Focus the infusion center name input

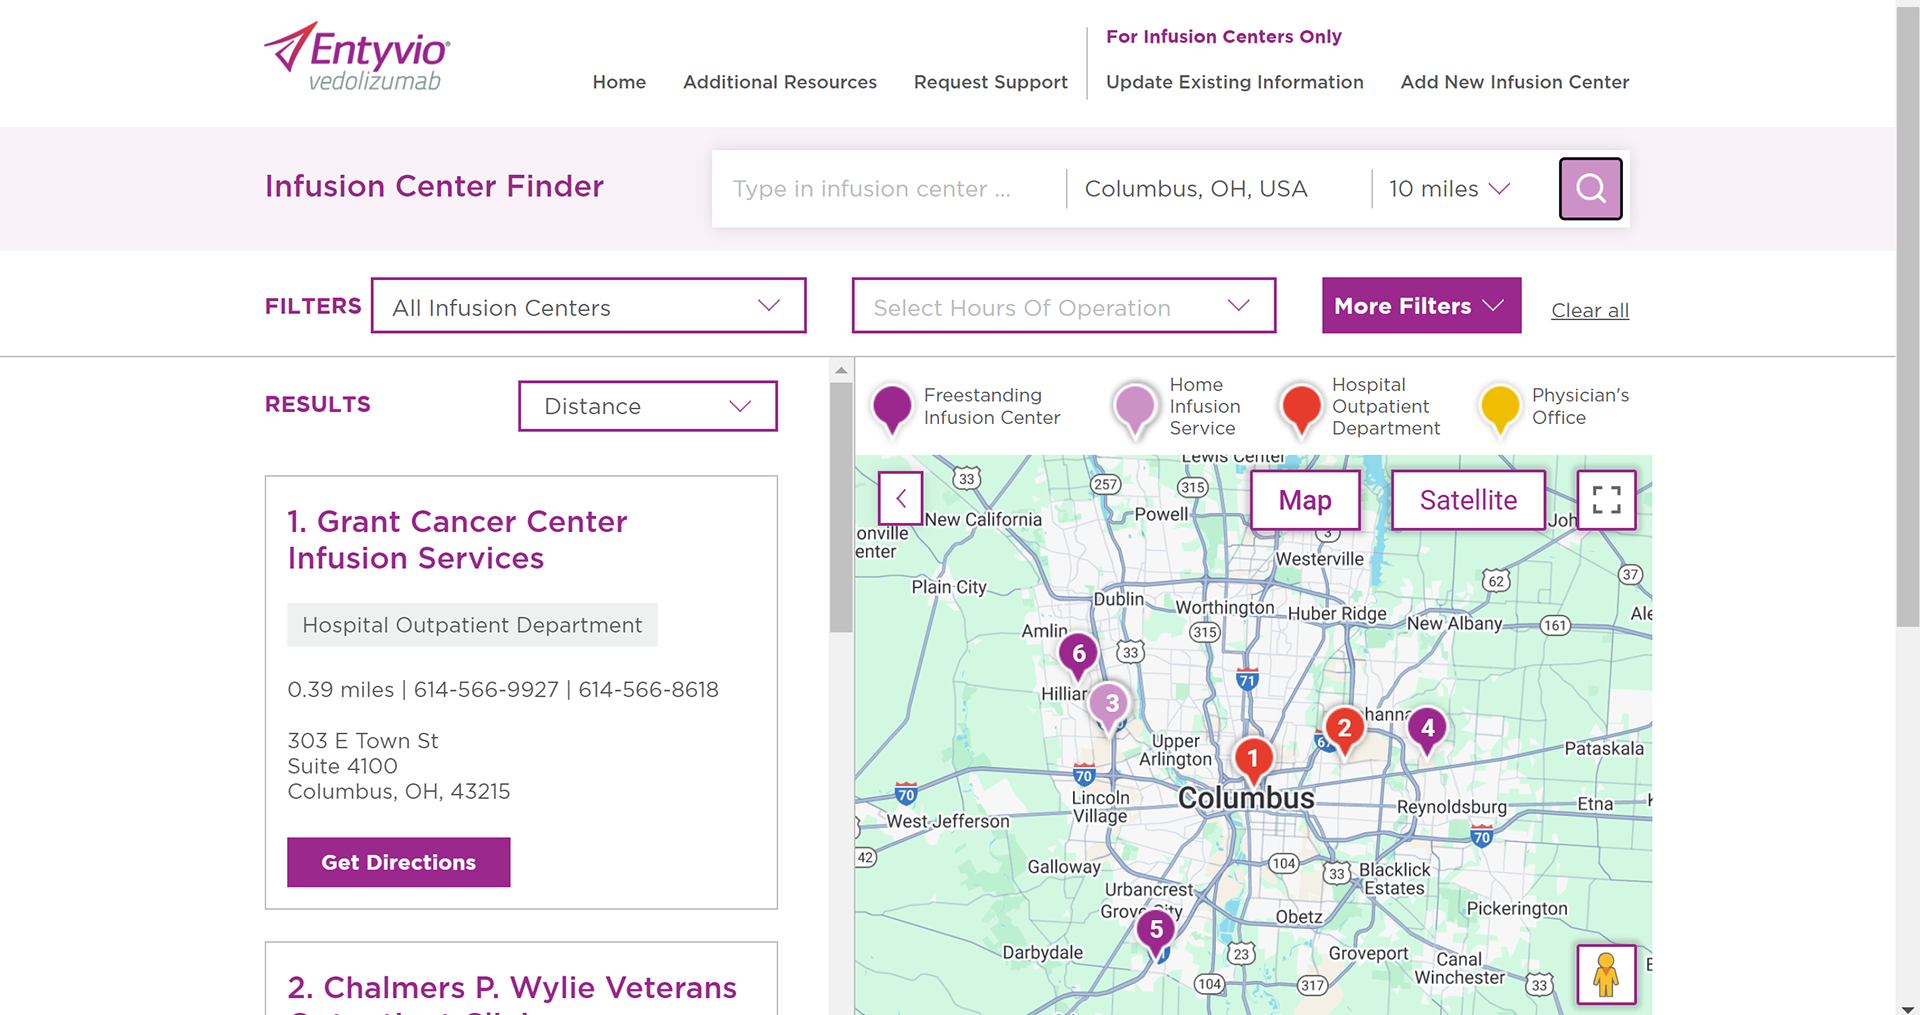(888, 189)
